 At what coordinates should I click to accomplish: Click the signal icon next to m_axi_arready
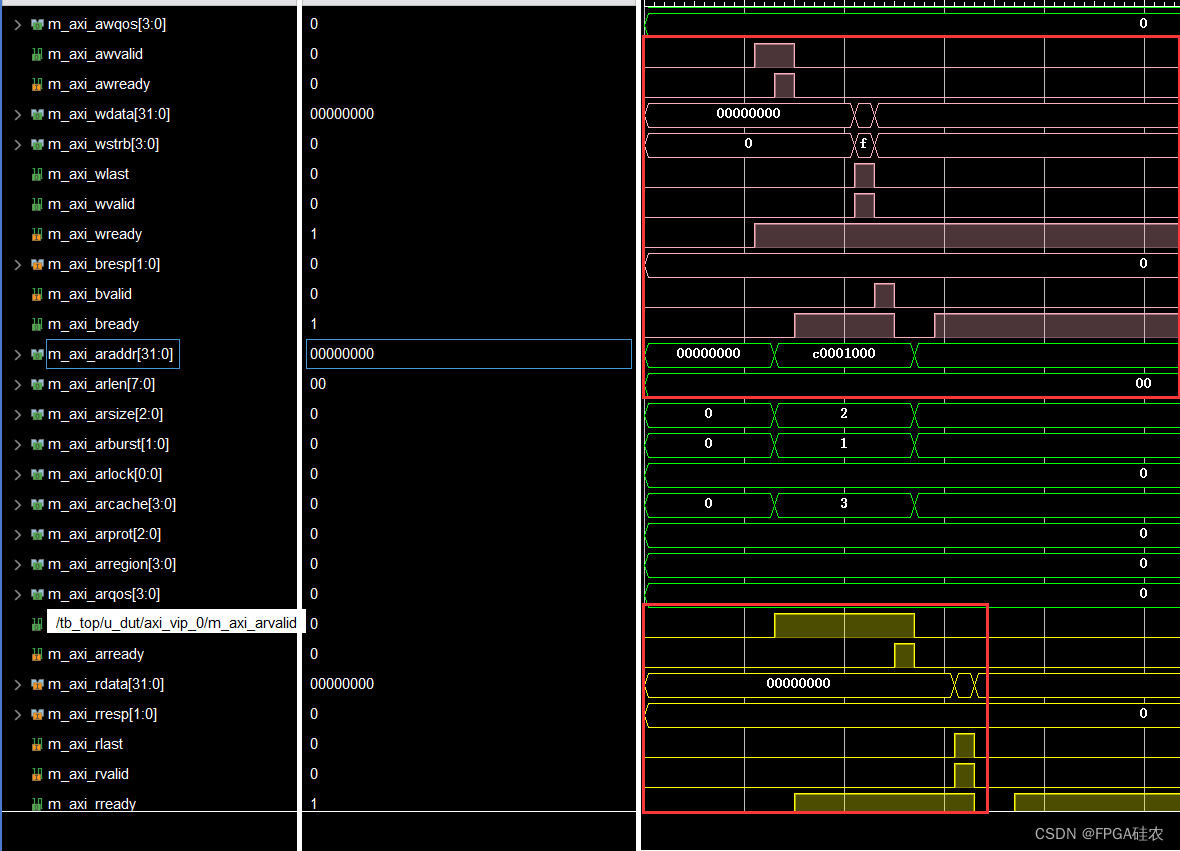point(37,654)
